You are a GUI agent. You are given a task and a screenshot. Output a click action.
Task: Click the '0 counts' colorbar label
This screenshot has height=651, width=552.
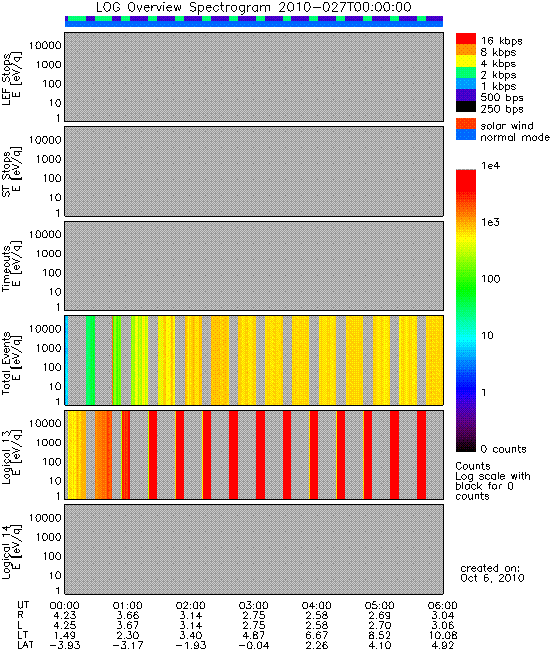(x=503, y=449)
